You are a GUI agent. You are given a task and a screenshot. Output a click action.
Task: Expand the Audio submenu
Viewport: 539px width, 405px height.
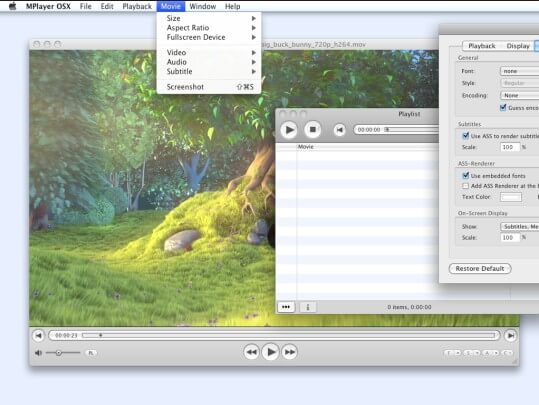(x=209, y=62)
